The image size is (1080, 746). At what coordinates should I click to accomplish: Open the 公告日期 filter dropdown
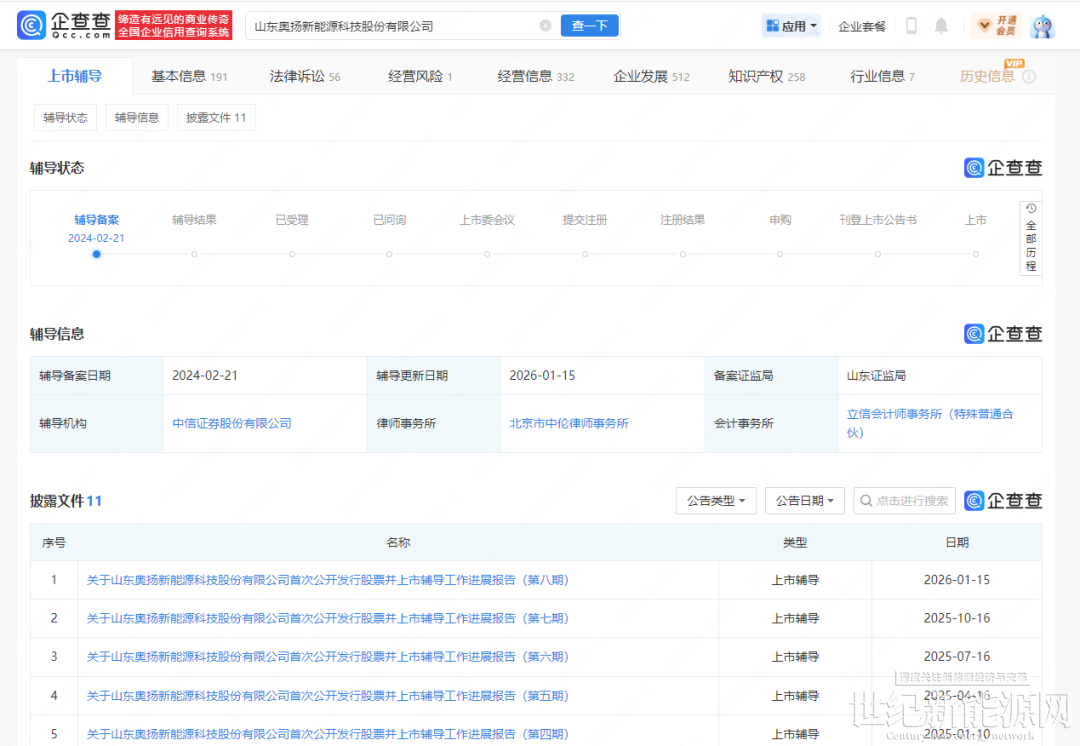pos(805,501)
